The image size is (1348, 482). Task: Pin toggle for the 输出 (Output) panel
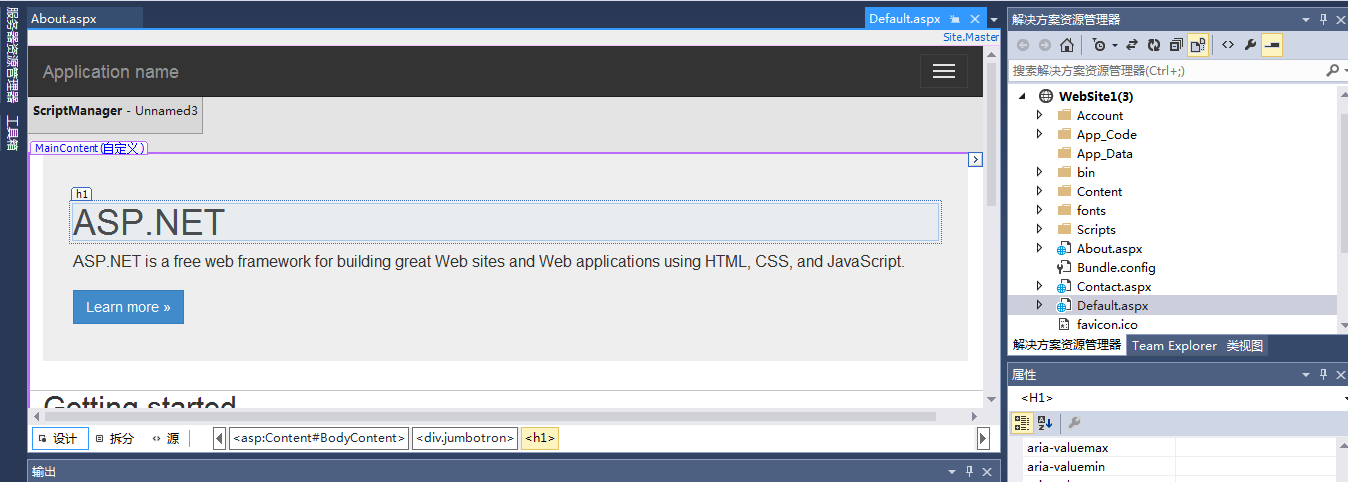(x=968, y=472)
